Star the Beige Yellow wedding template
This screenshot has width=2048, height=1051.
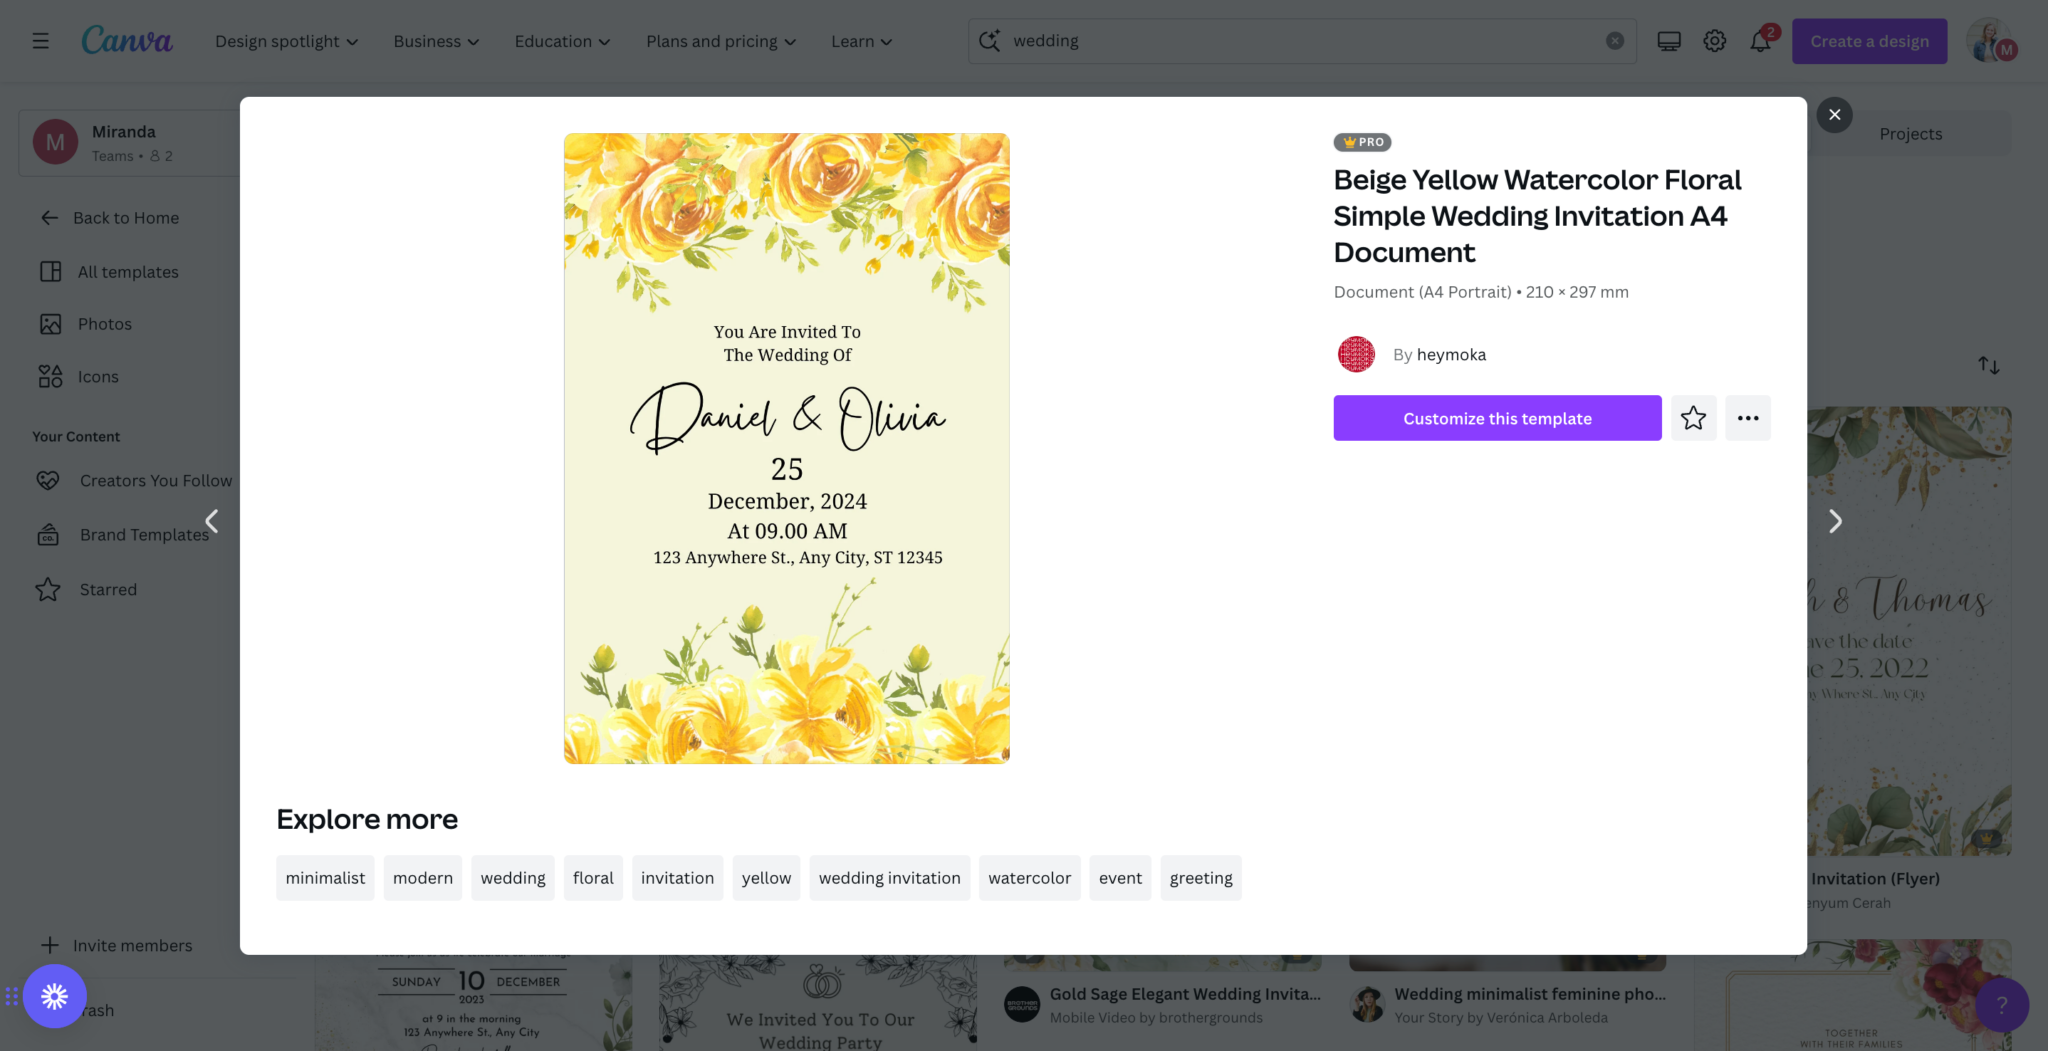pyautogui.click(x=1693, y=418)
